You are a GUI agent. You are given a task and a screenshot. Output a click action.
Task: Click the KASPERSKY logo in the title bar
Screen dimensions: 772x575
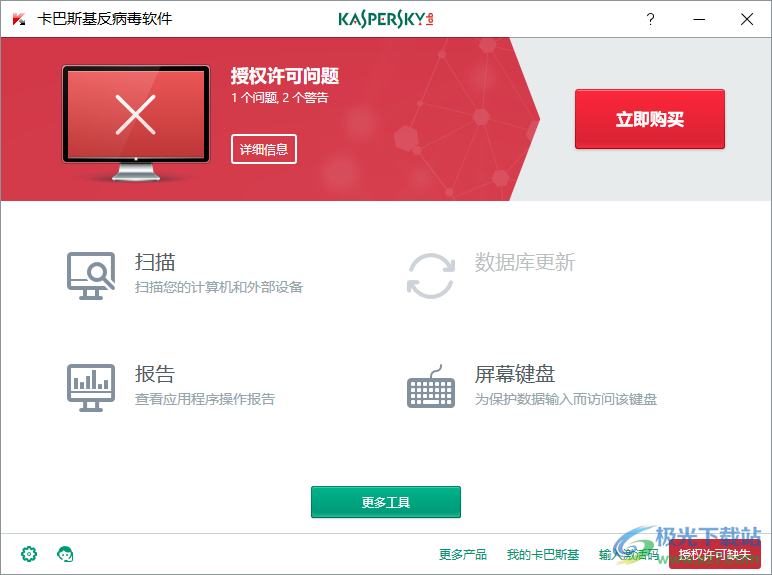tap(386, 19)
